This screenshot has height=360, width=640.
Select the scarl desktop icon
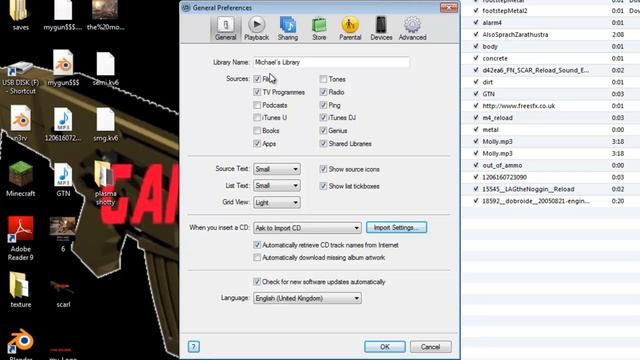(63, 293)
